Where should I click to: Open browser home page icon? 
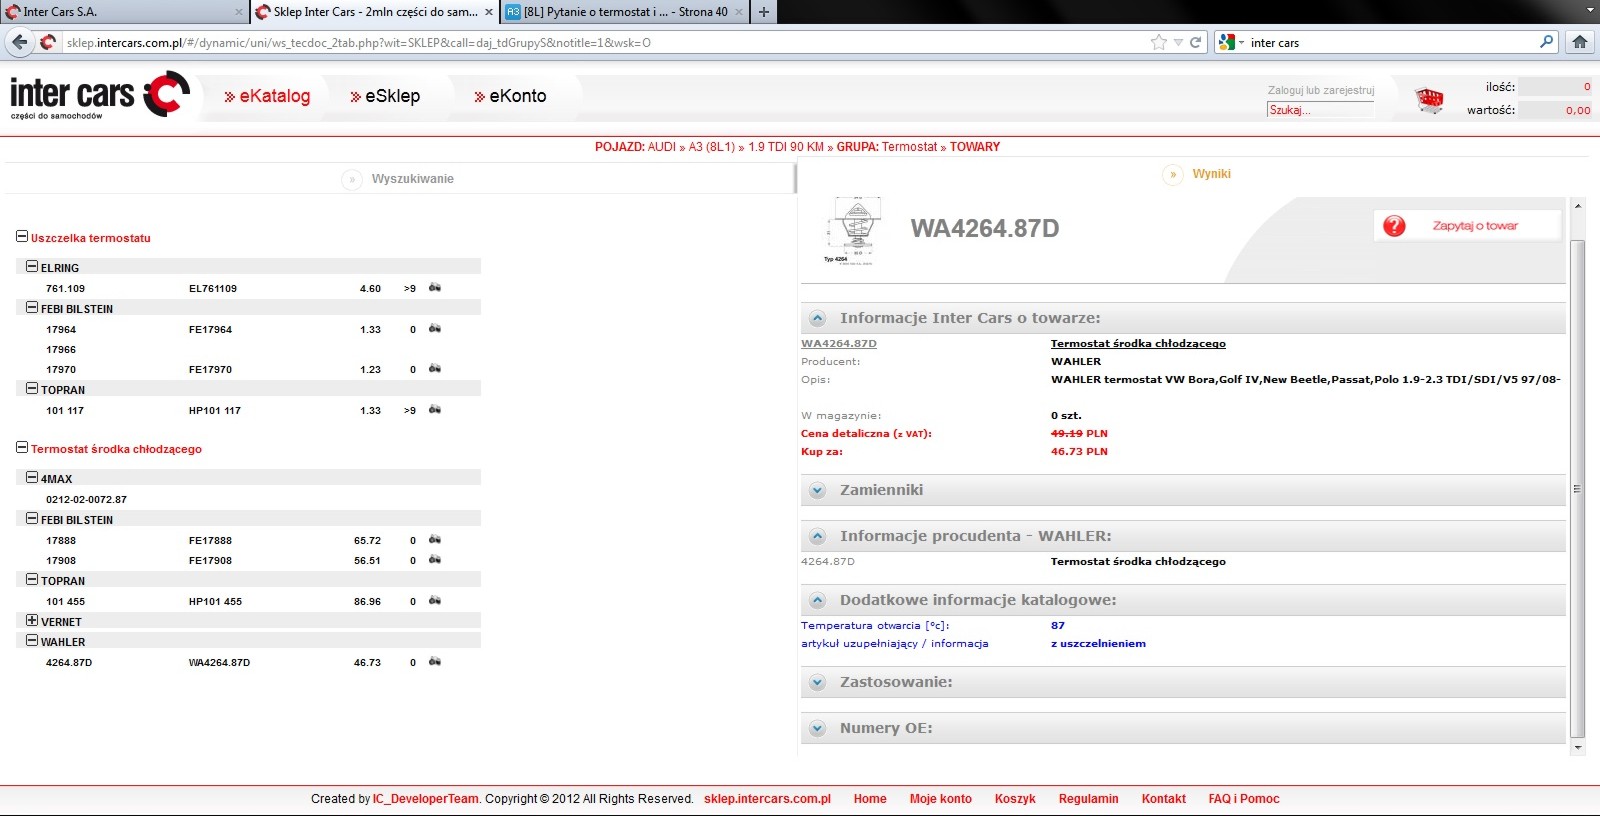(1580, 42)
